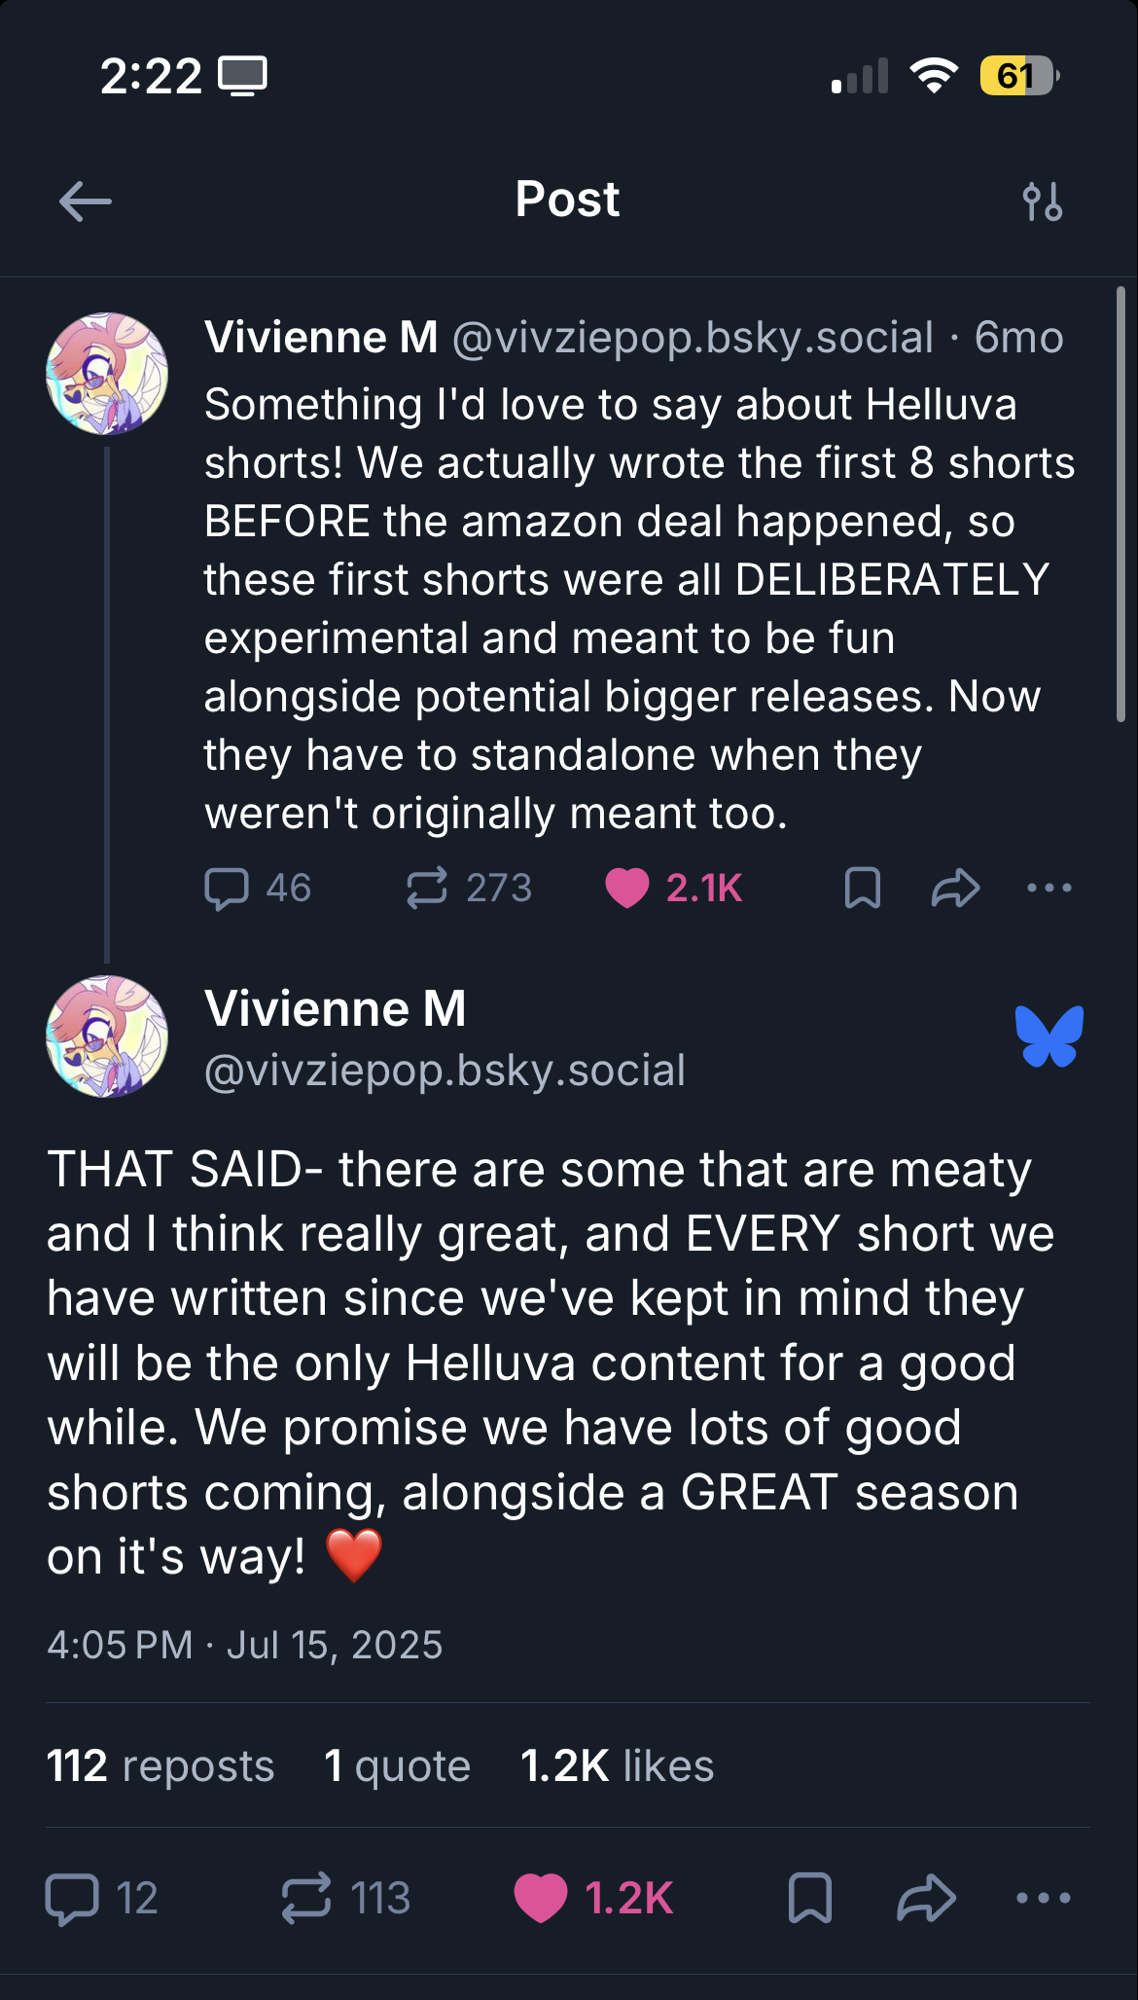The width and height of the screenshot is (1138, 2000).
Task: Open Vivienne M avatar on main post
Action: 107,1037
